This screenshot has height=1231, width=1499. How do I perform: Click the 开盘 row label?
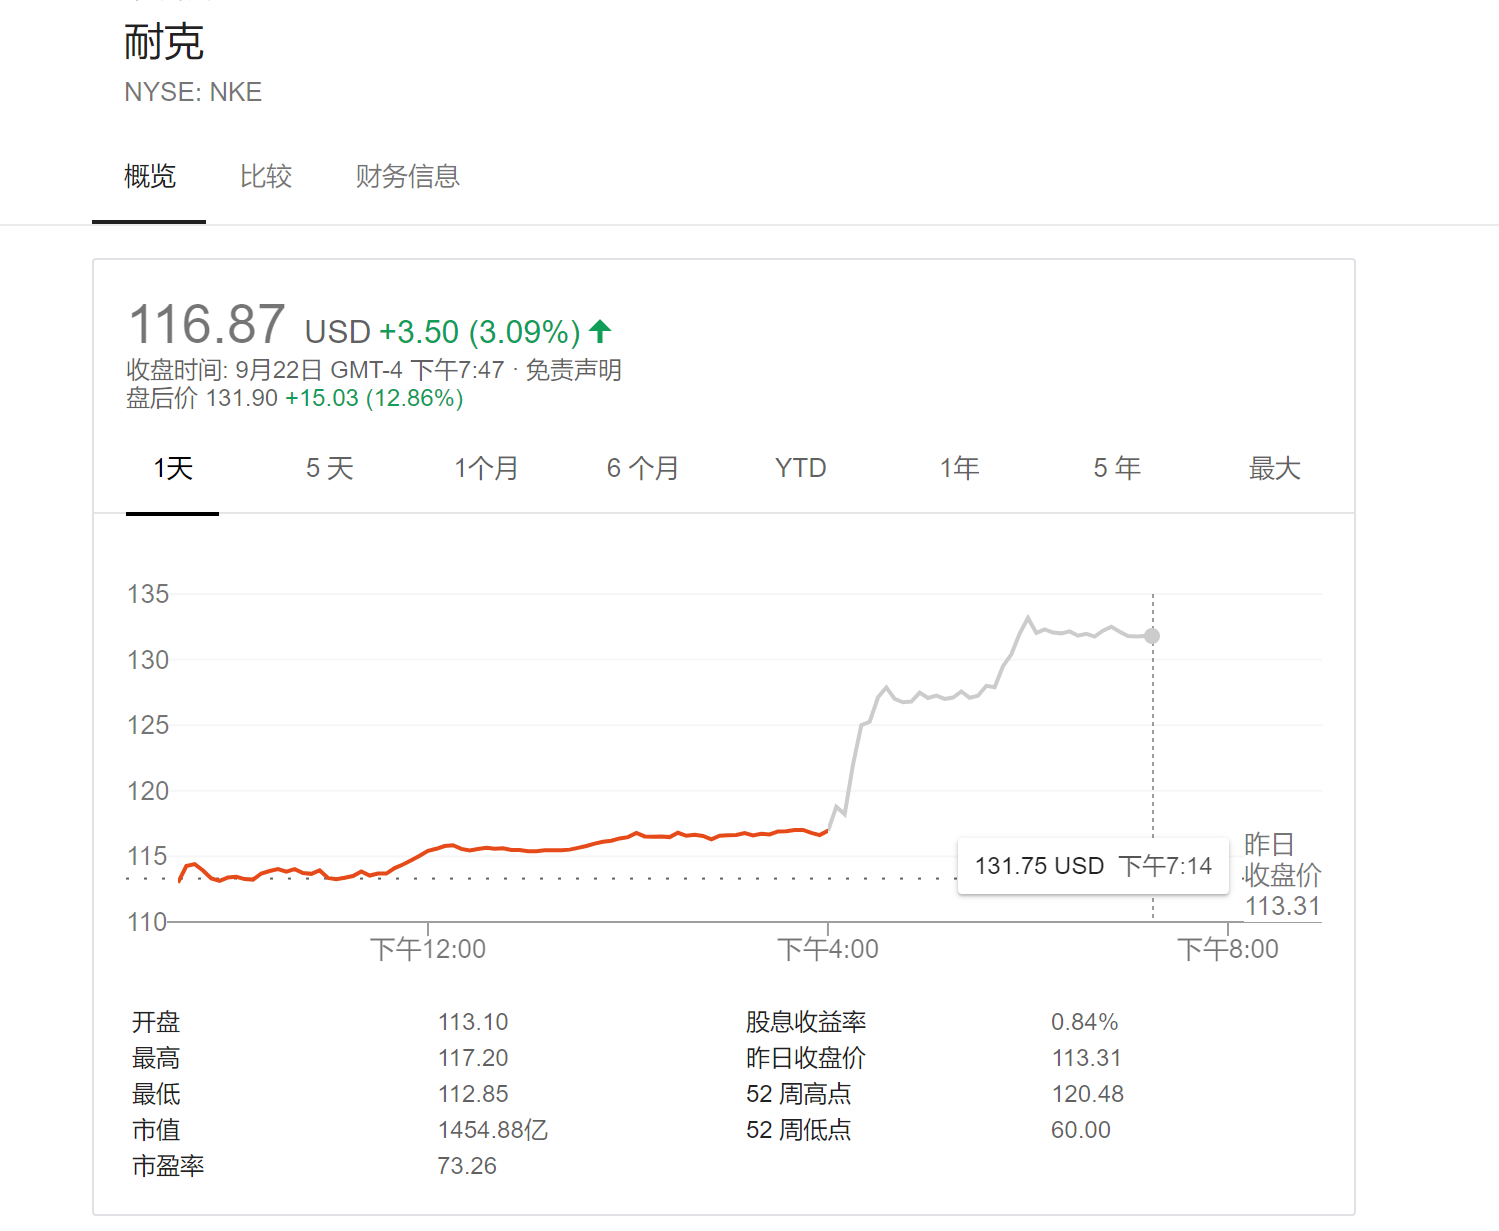pos(156,1022)
